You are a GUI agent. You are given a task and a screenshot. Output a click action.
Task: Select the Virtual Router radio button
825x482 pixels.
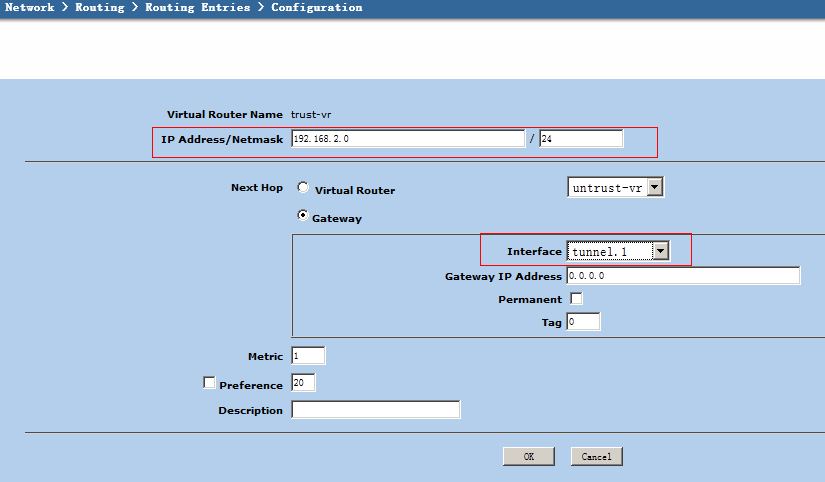click(x=303, y=188)
